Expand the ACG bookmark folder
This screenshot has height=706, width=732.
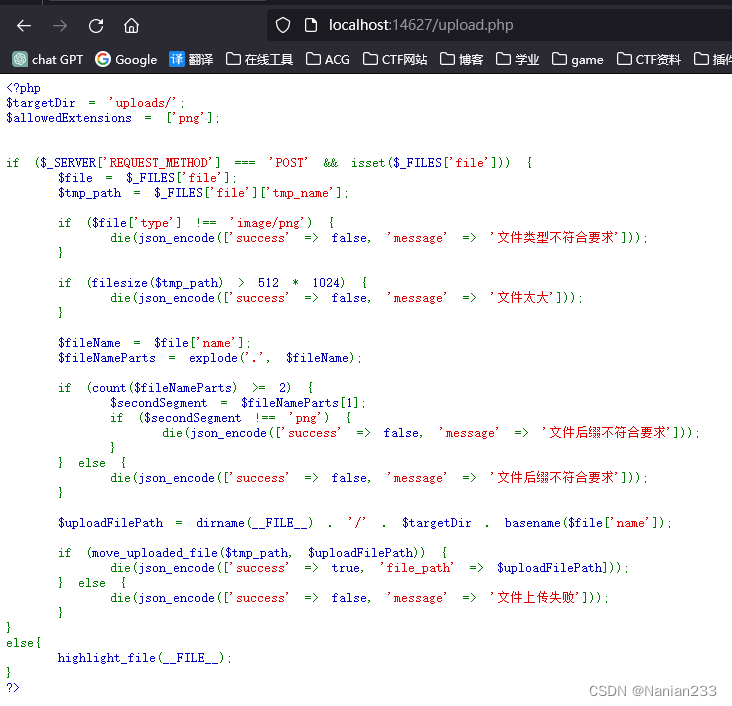pyautogui.click(x=328, y=59)
